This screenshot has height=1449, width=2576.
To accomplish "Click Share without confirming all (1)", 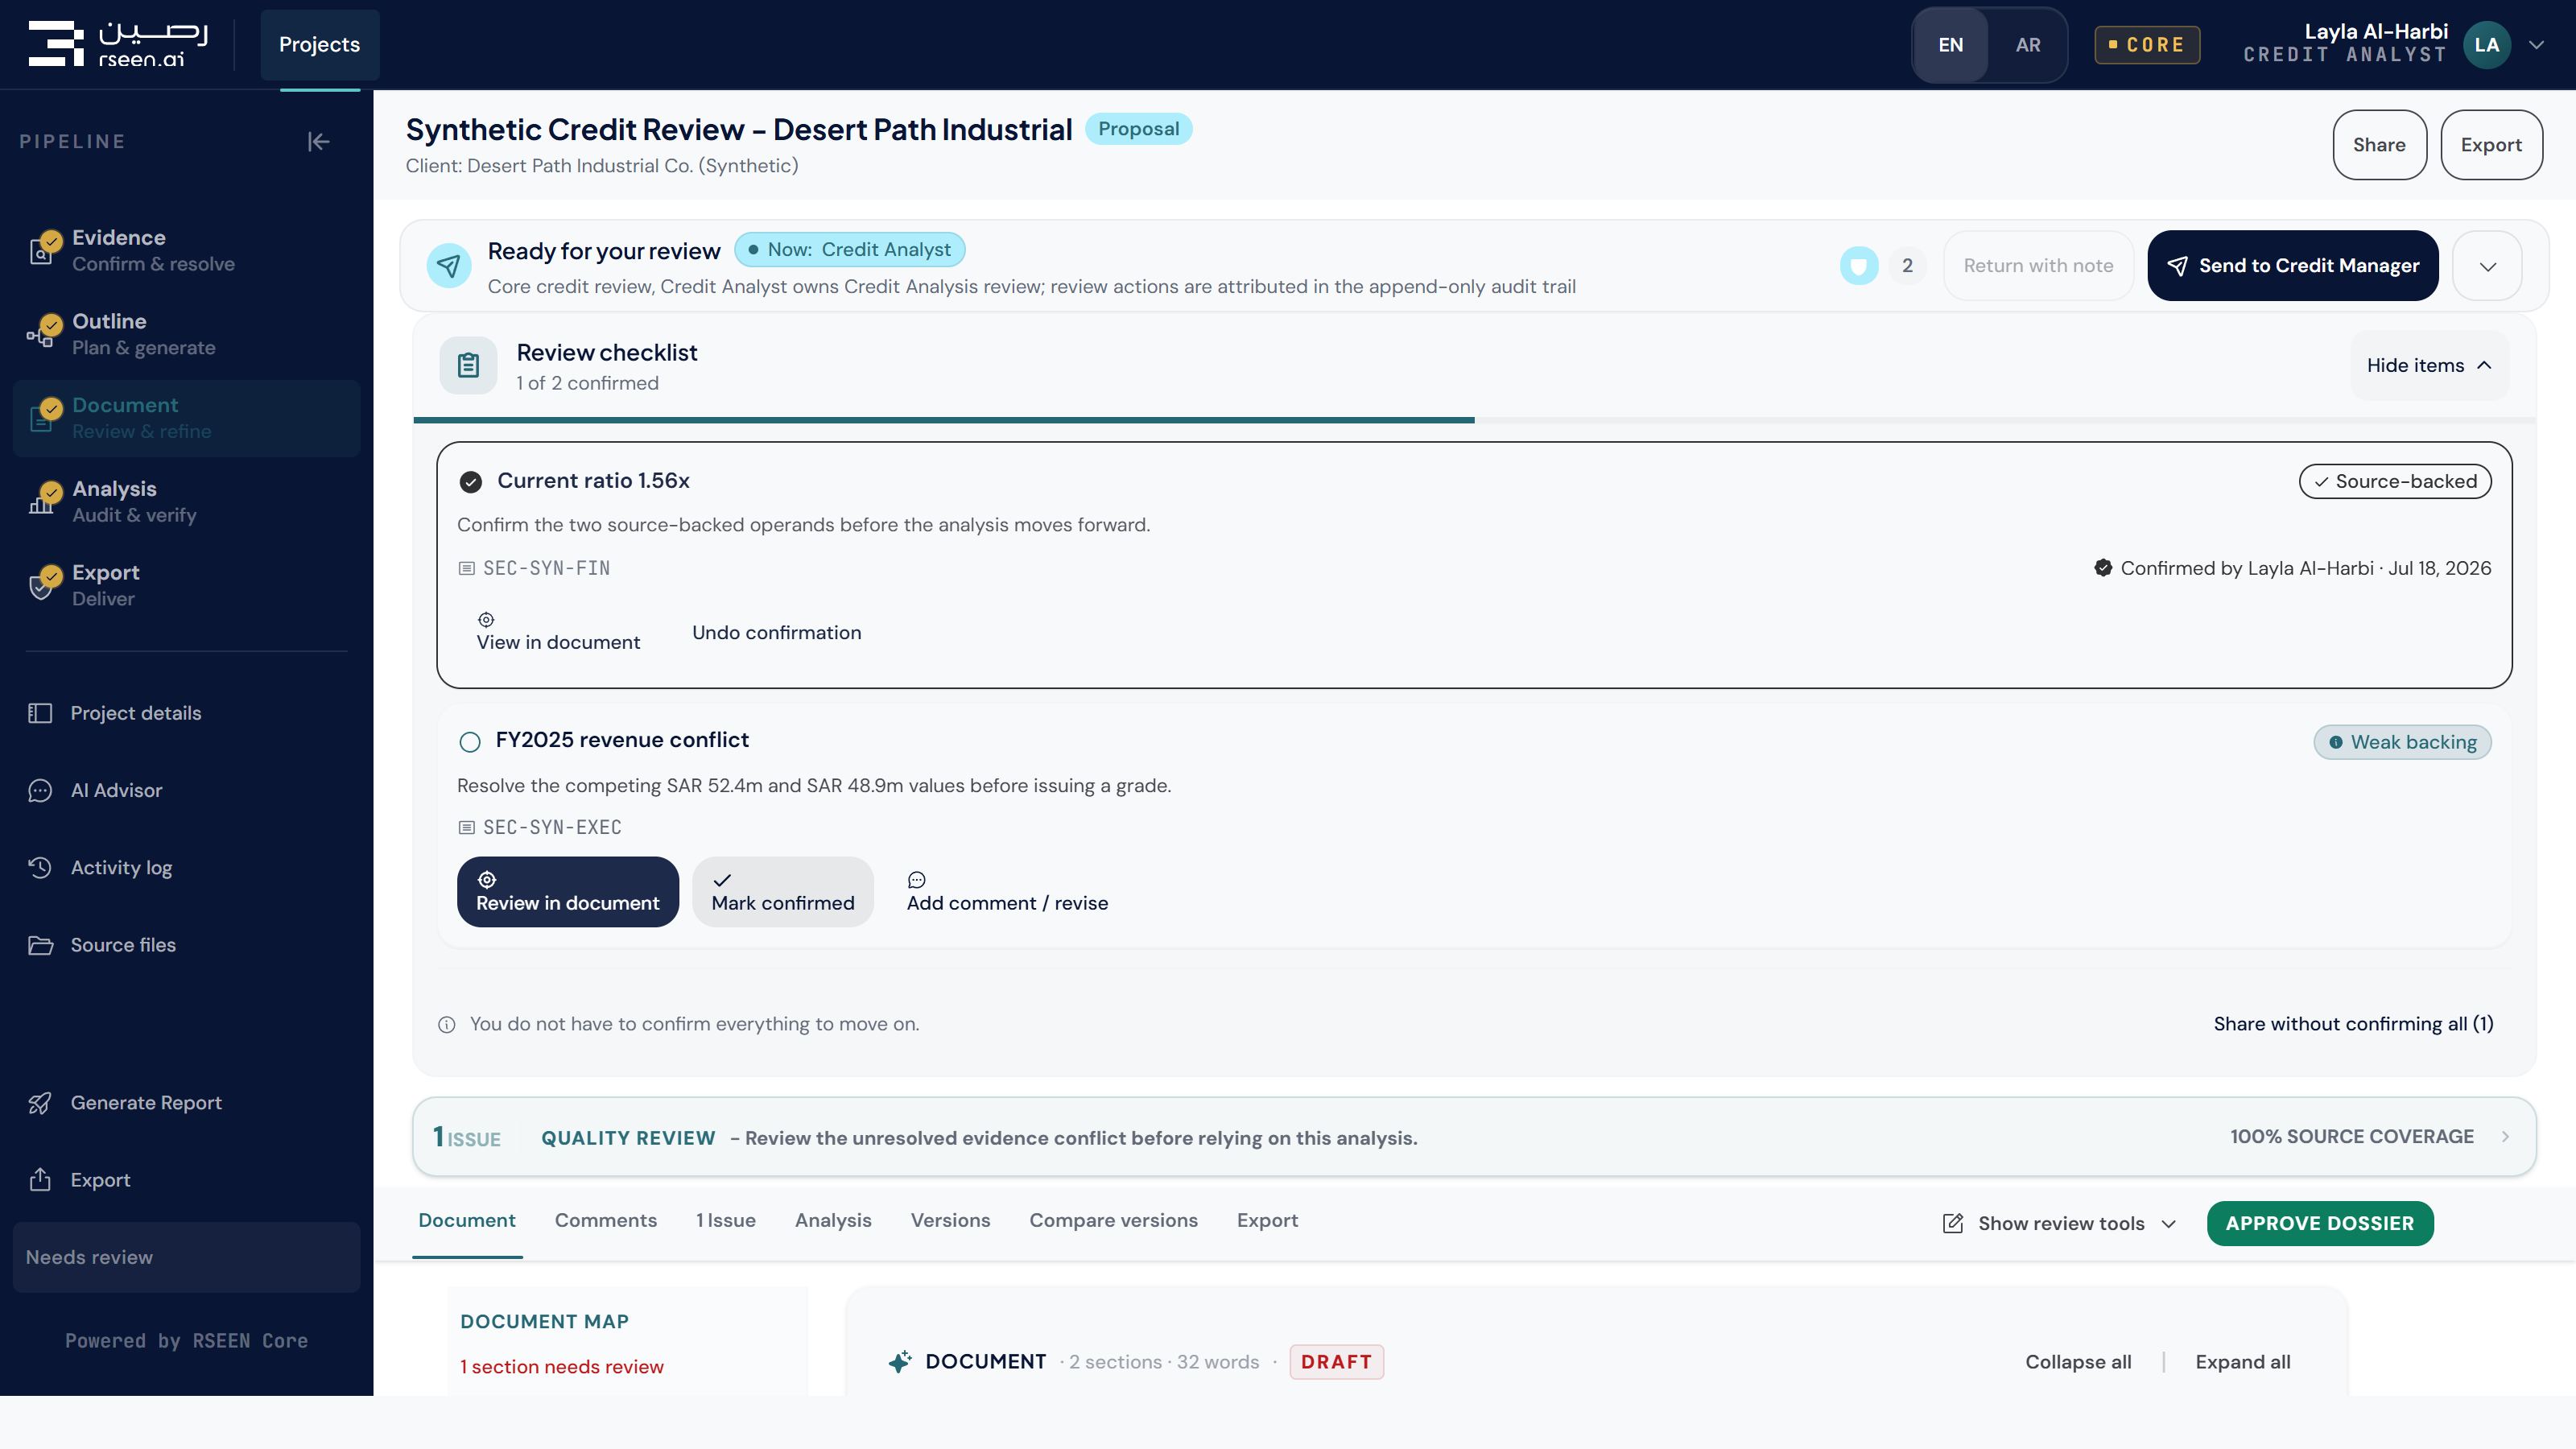I will [x=2353, y=1024].
